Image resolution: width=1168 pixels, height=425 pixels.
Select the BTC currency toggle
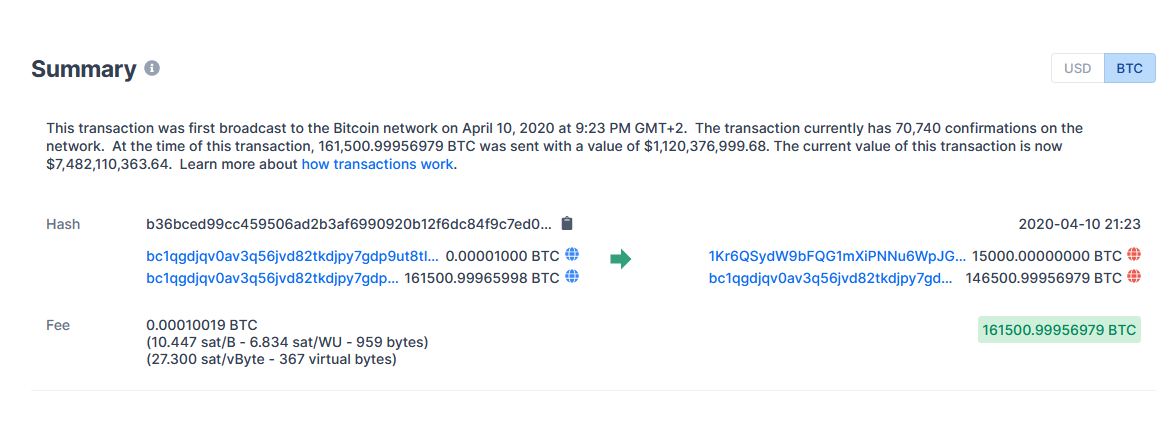point(1129,68)
